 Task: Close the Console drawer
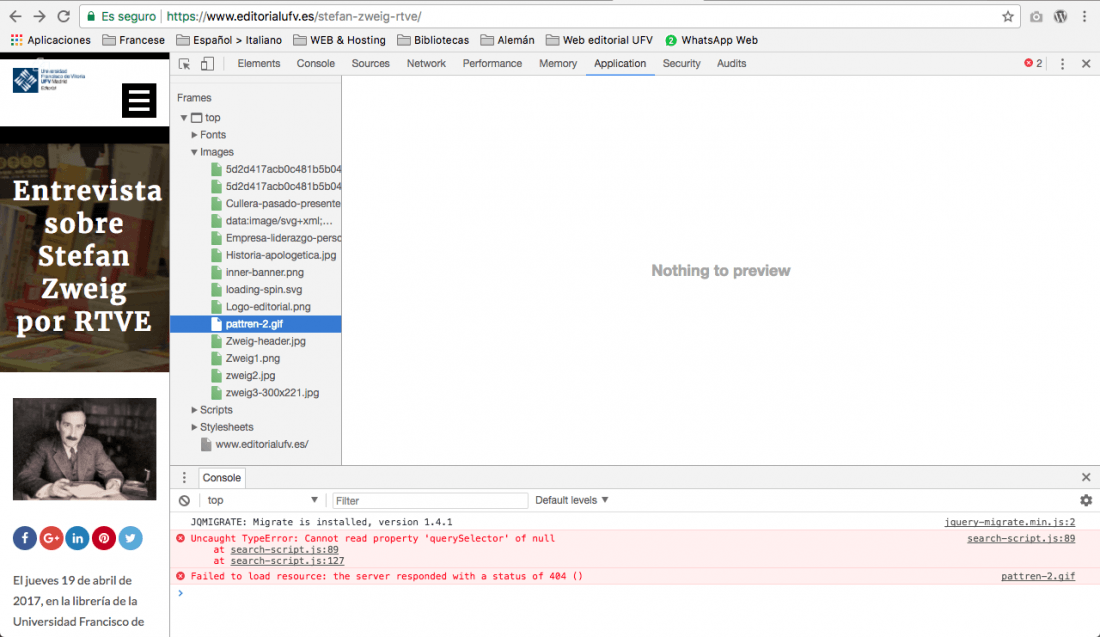[x=1086, y=477]
